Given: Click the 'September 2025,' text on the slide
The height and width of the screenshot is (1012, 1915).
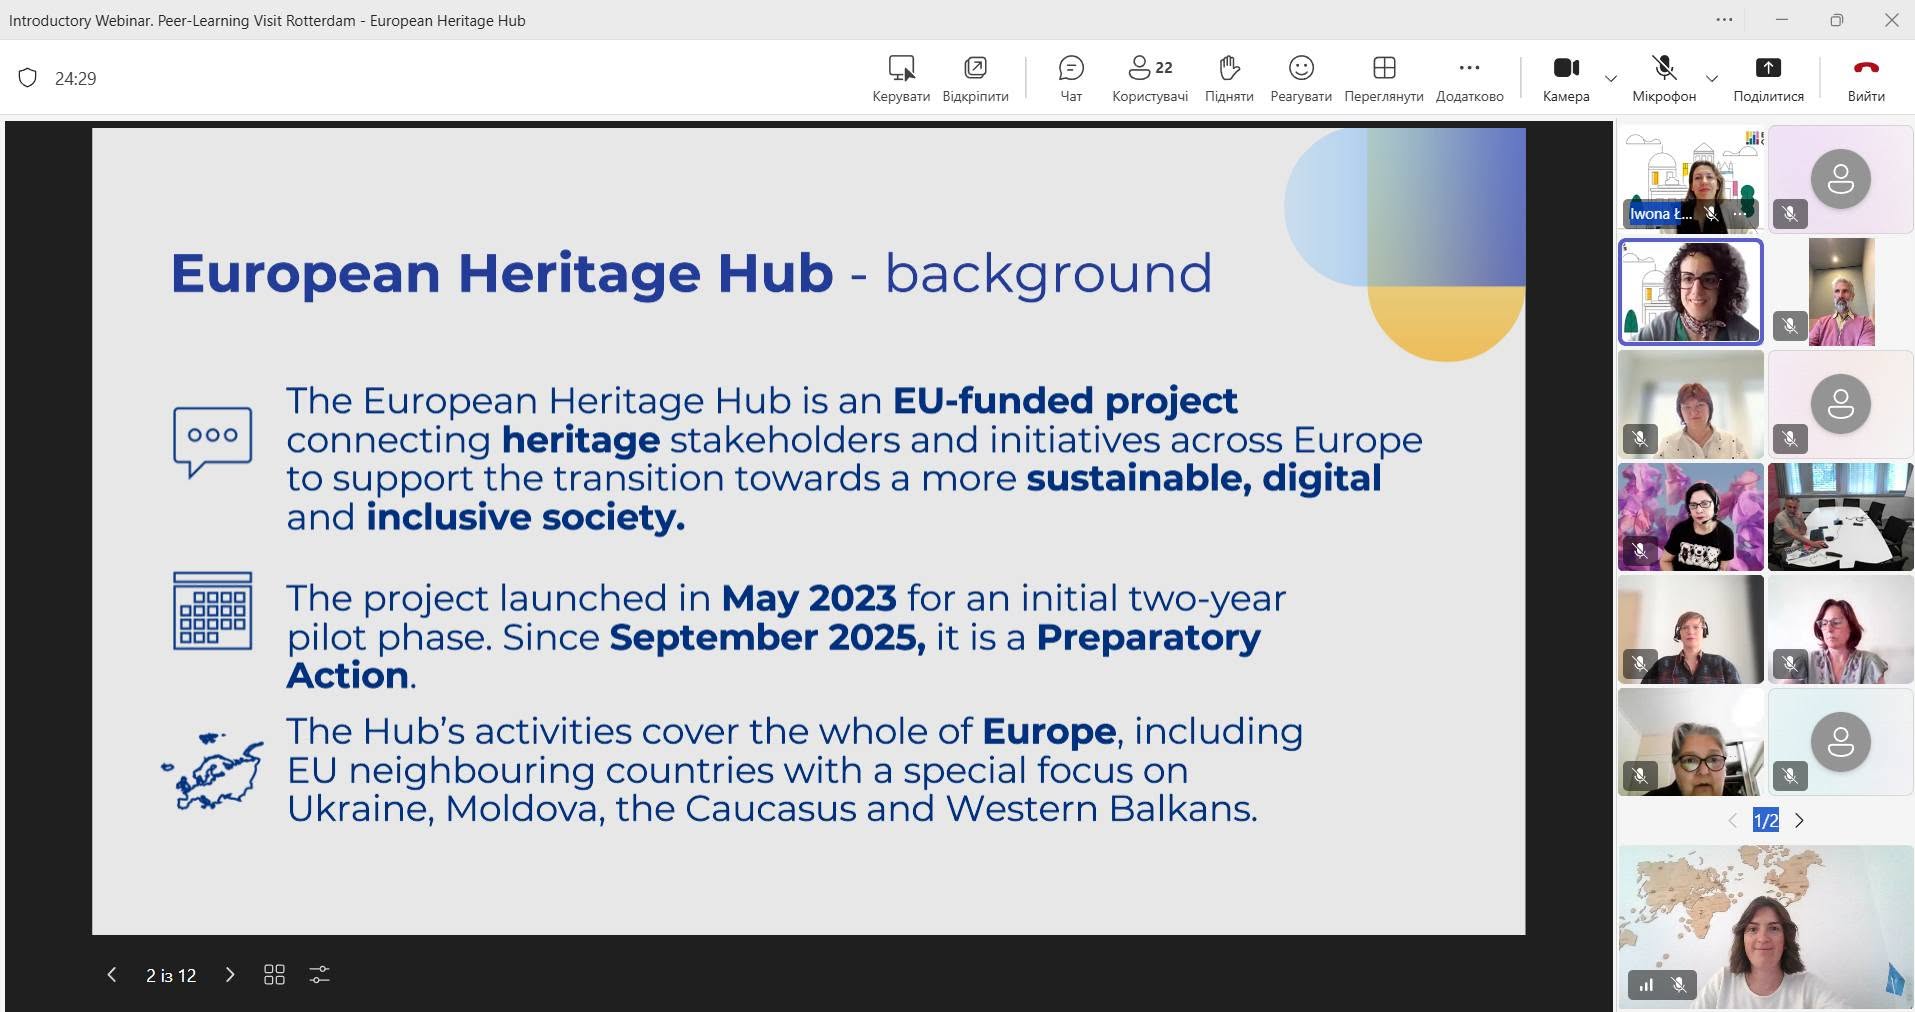Looking at the screenshot, I should point(768,637).
